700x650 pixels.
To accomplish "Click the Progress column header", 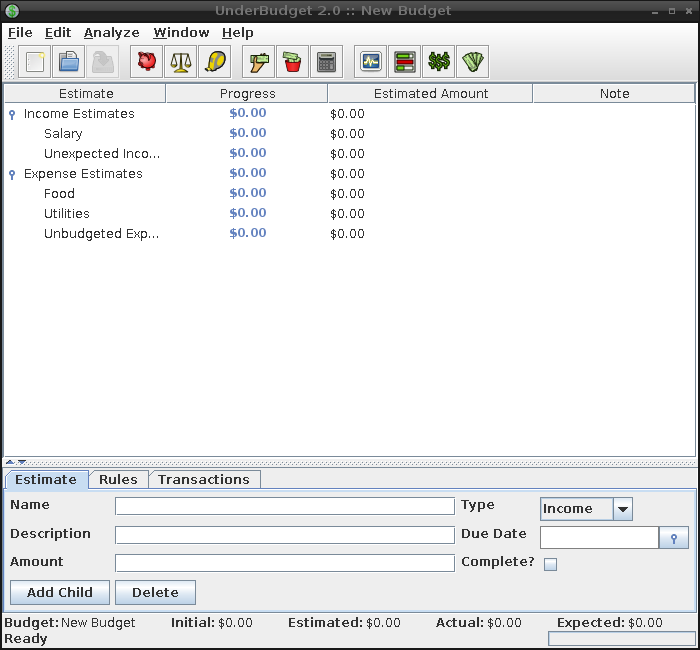I will pos(247,93).
